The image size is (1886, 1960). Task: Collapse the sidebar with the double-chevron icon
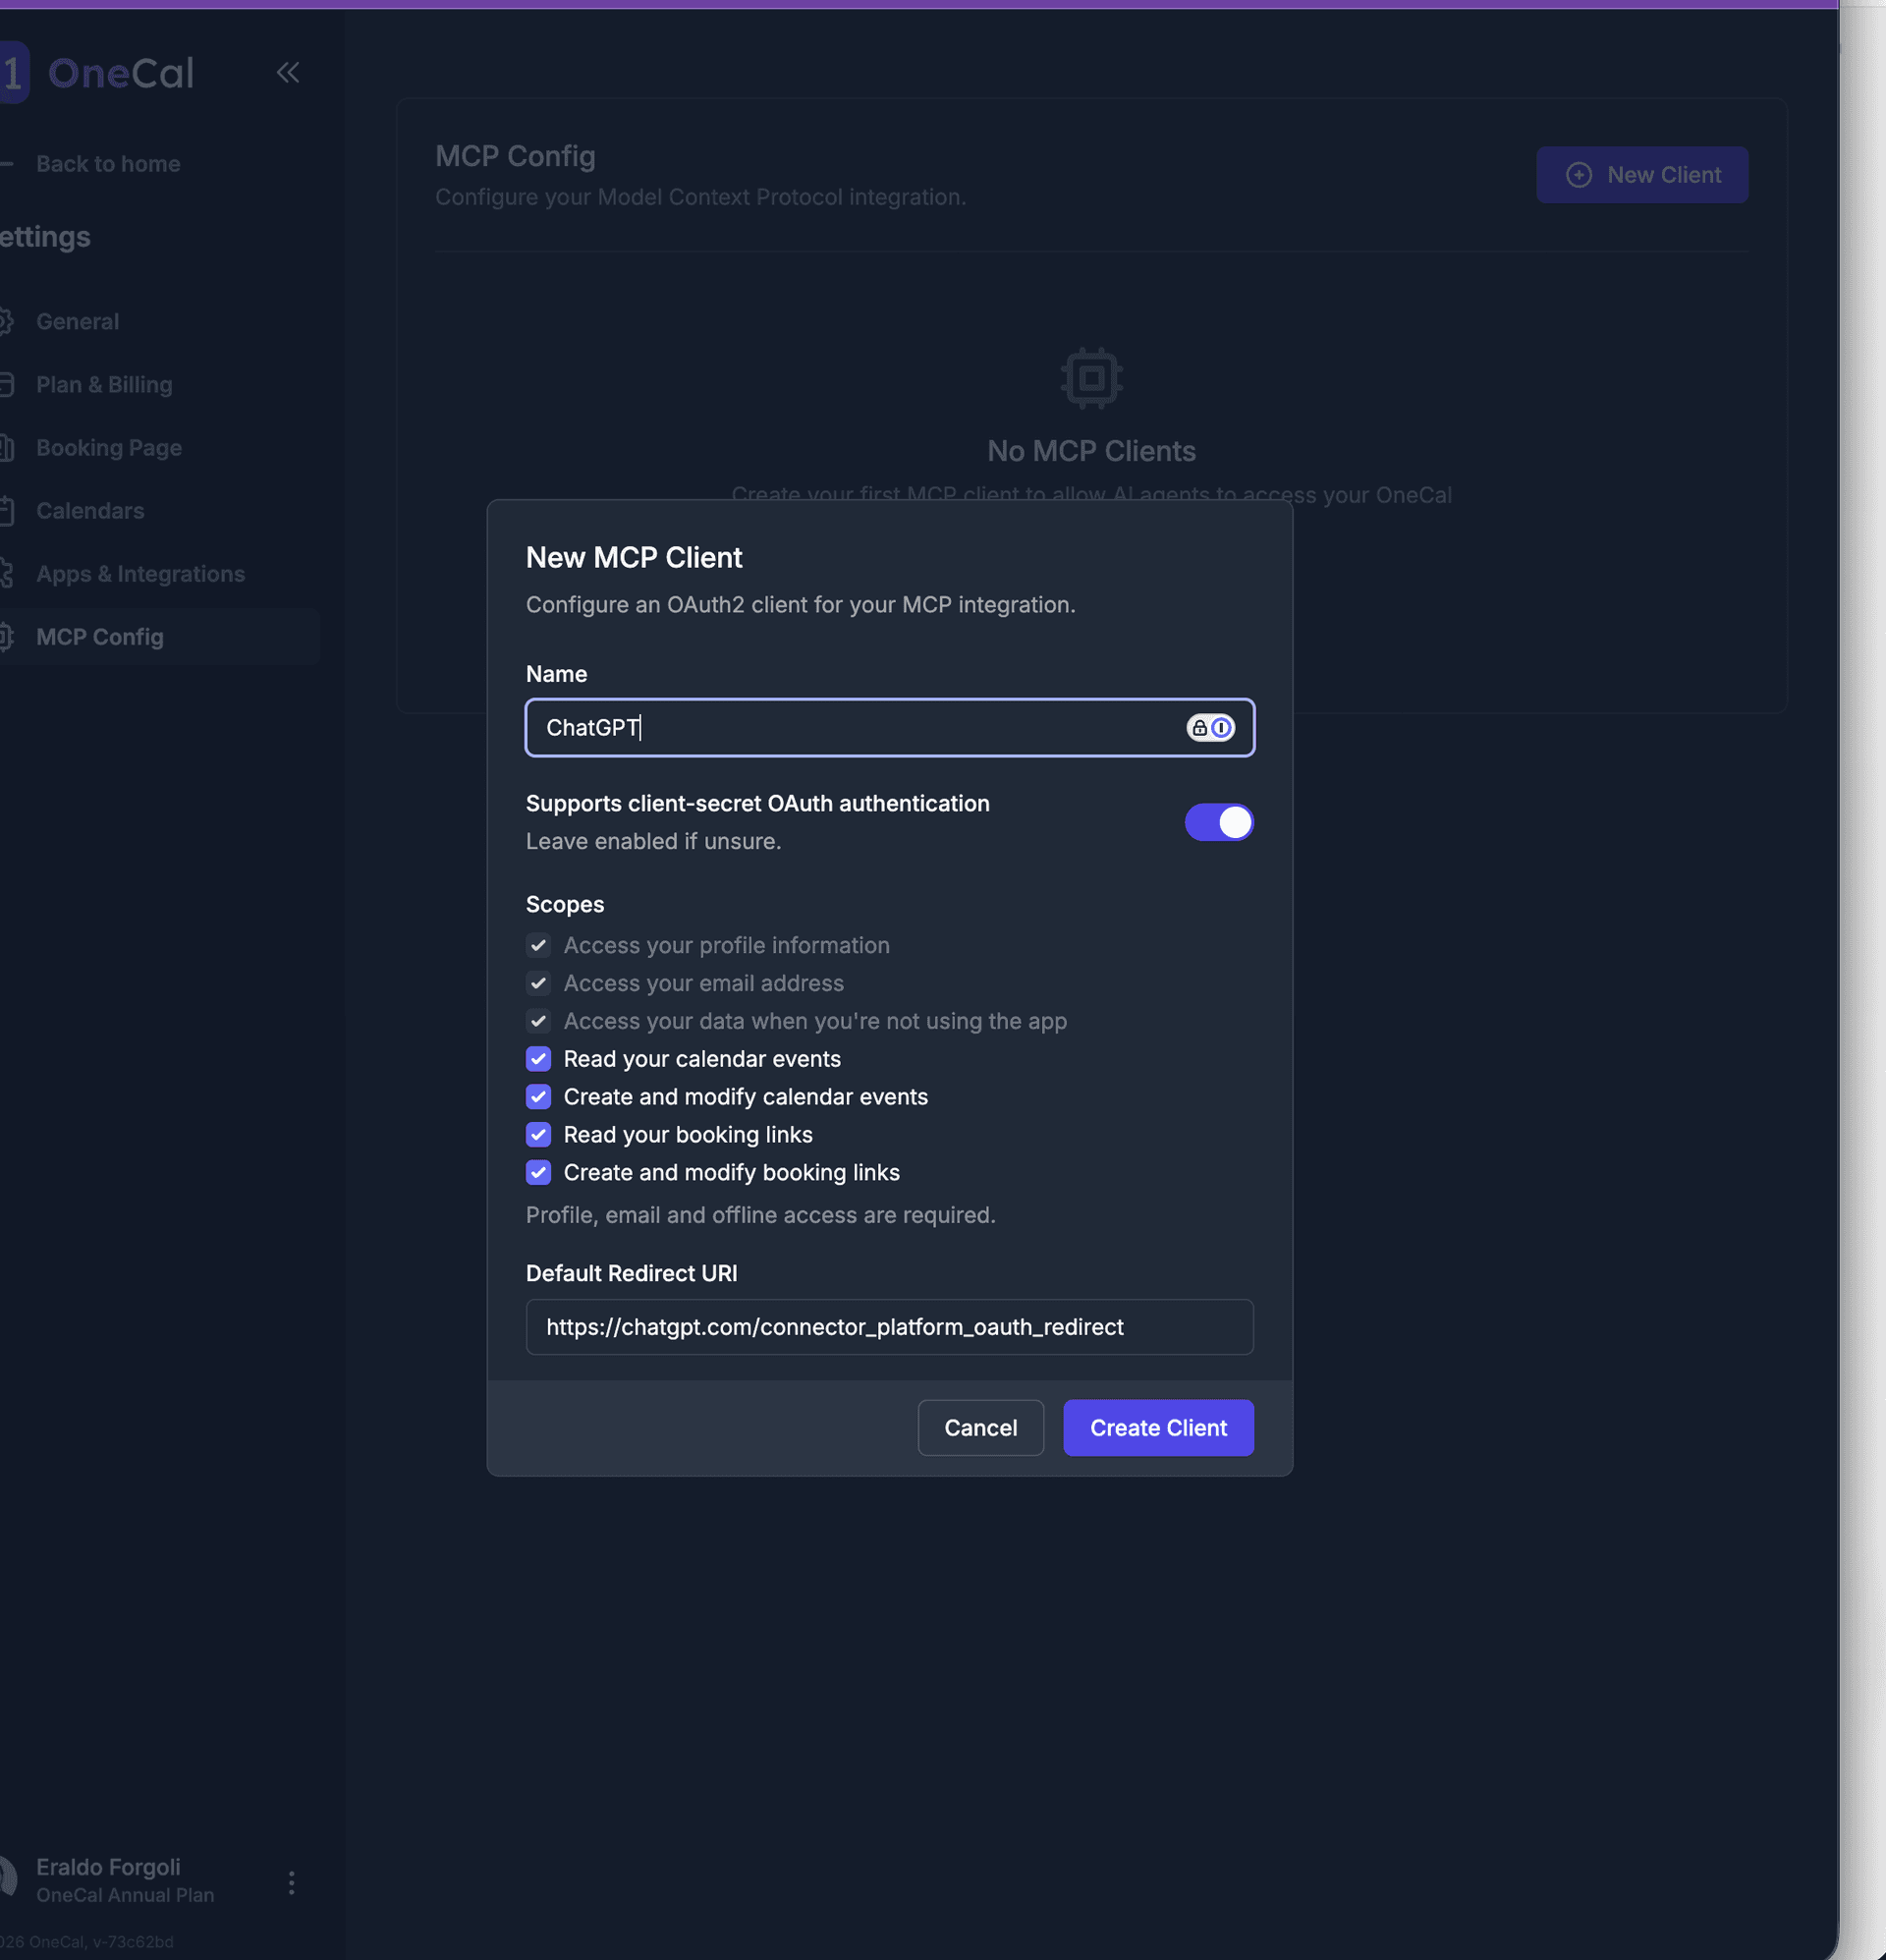point(288,72)
